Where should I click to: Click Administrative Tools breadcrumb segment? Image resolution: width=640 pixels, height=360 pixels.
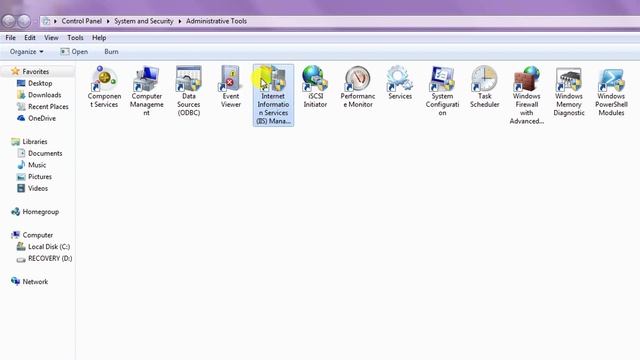pos(216,21)
